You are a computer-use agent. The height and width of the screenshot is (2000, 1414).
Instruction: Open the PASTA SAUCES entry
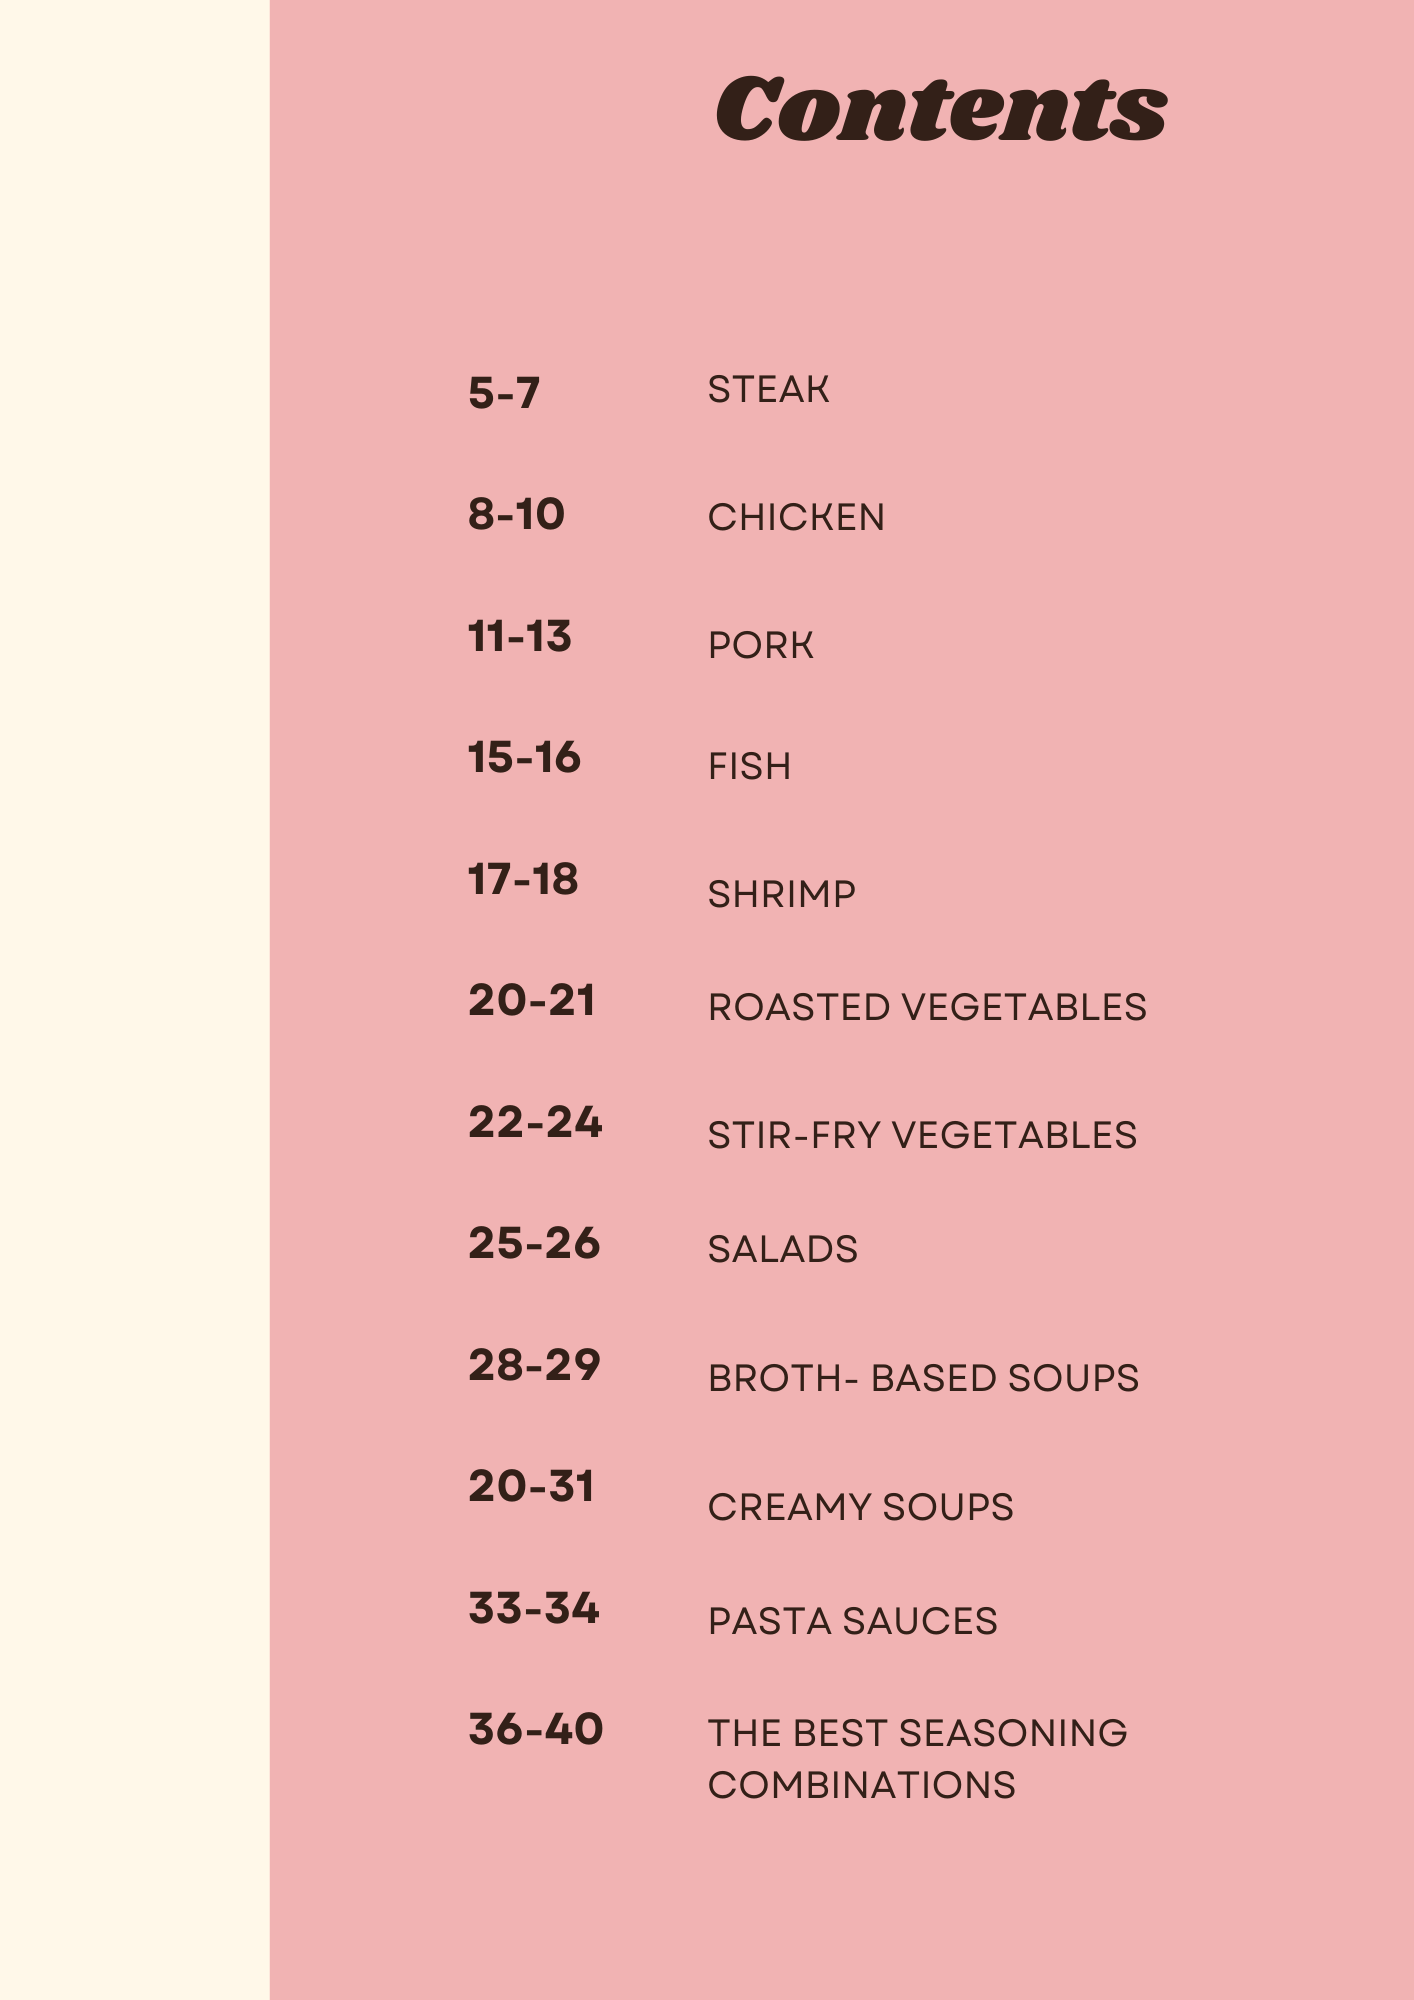(x=852, y=1621)
